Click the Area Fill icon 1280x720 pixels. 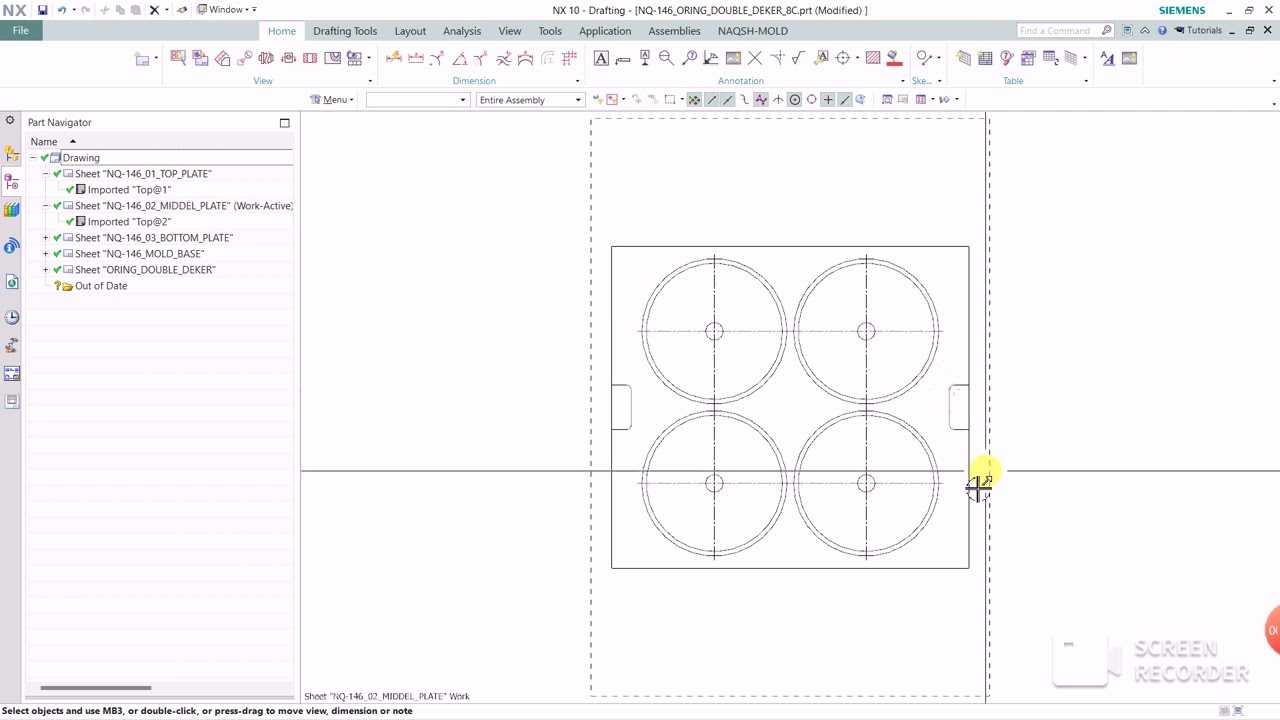point(894,58)
